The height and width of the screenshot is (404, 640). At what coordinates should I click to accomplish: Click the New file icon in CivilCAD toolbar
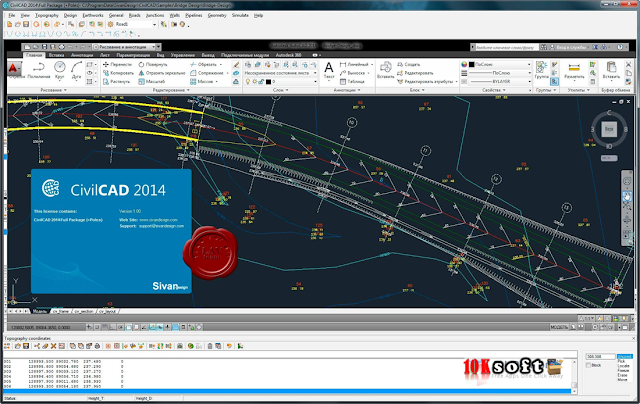pos(10,24)
